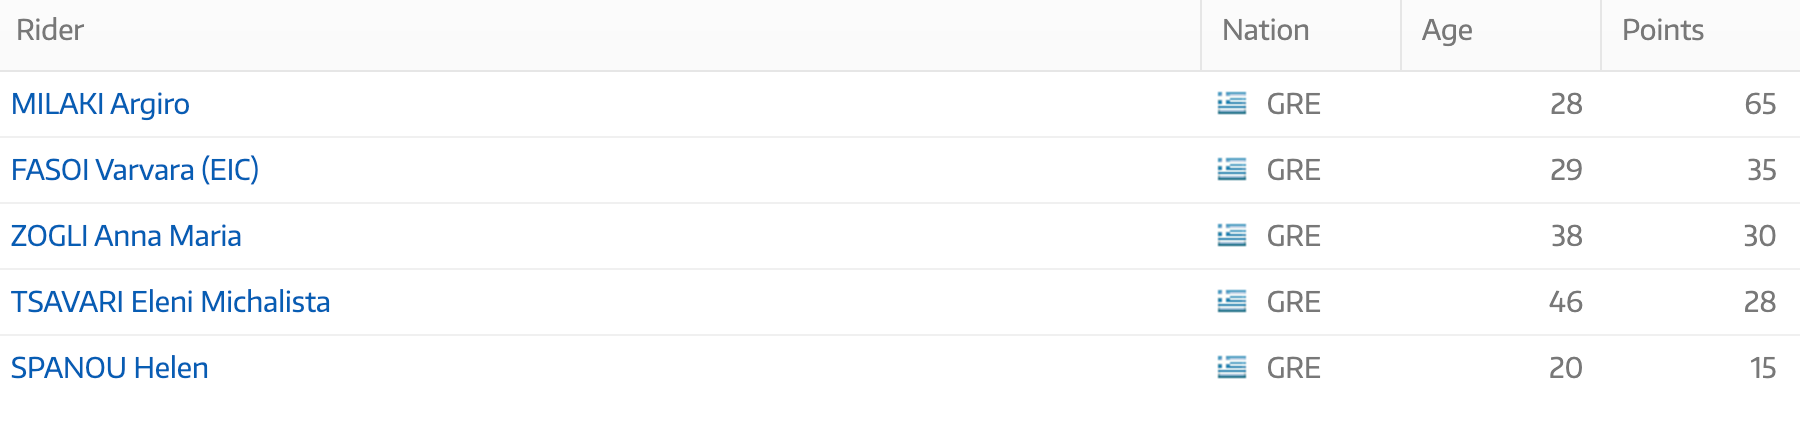Click Greek flag in TSAVARI Eleni row
This screenshot has width=1800, height=422.
[1232, 302]
